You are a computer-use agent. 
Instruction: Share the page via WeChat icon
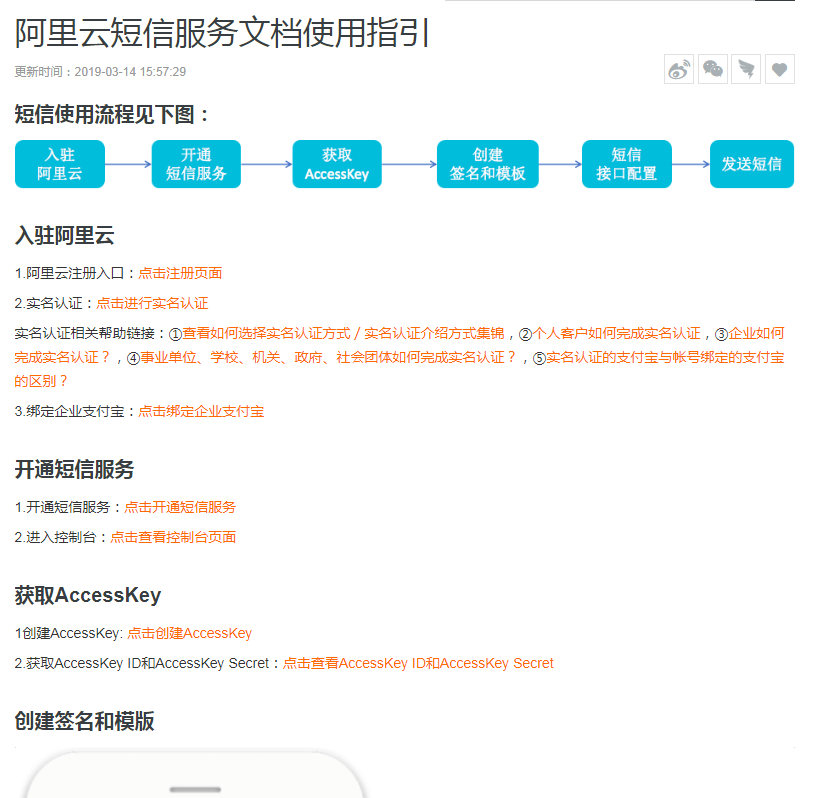point(713,69)
